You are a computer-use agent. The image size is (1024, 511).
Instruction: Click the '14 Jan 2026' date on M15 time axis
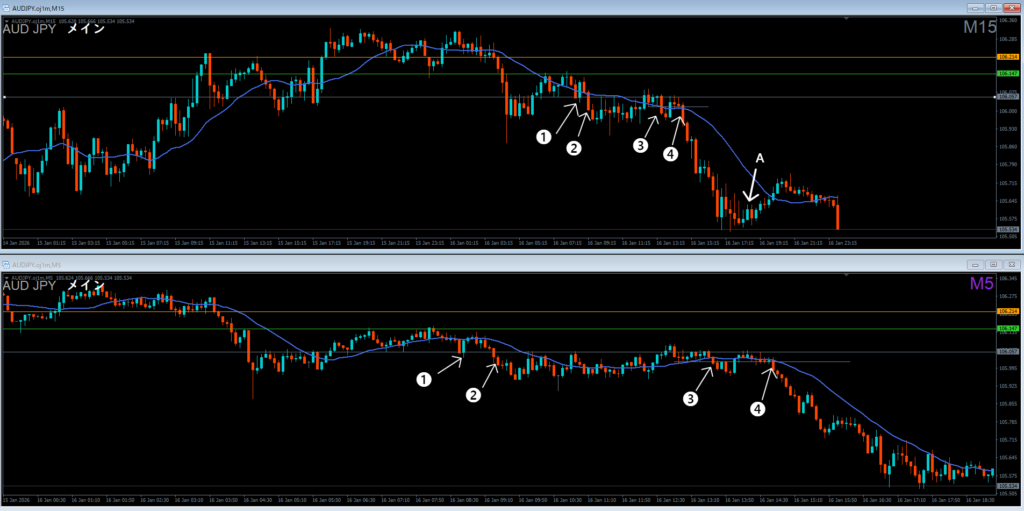tap(14, 242)
